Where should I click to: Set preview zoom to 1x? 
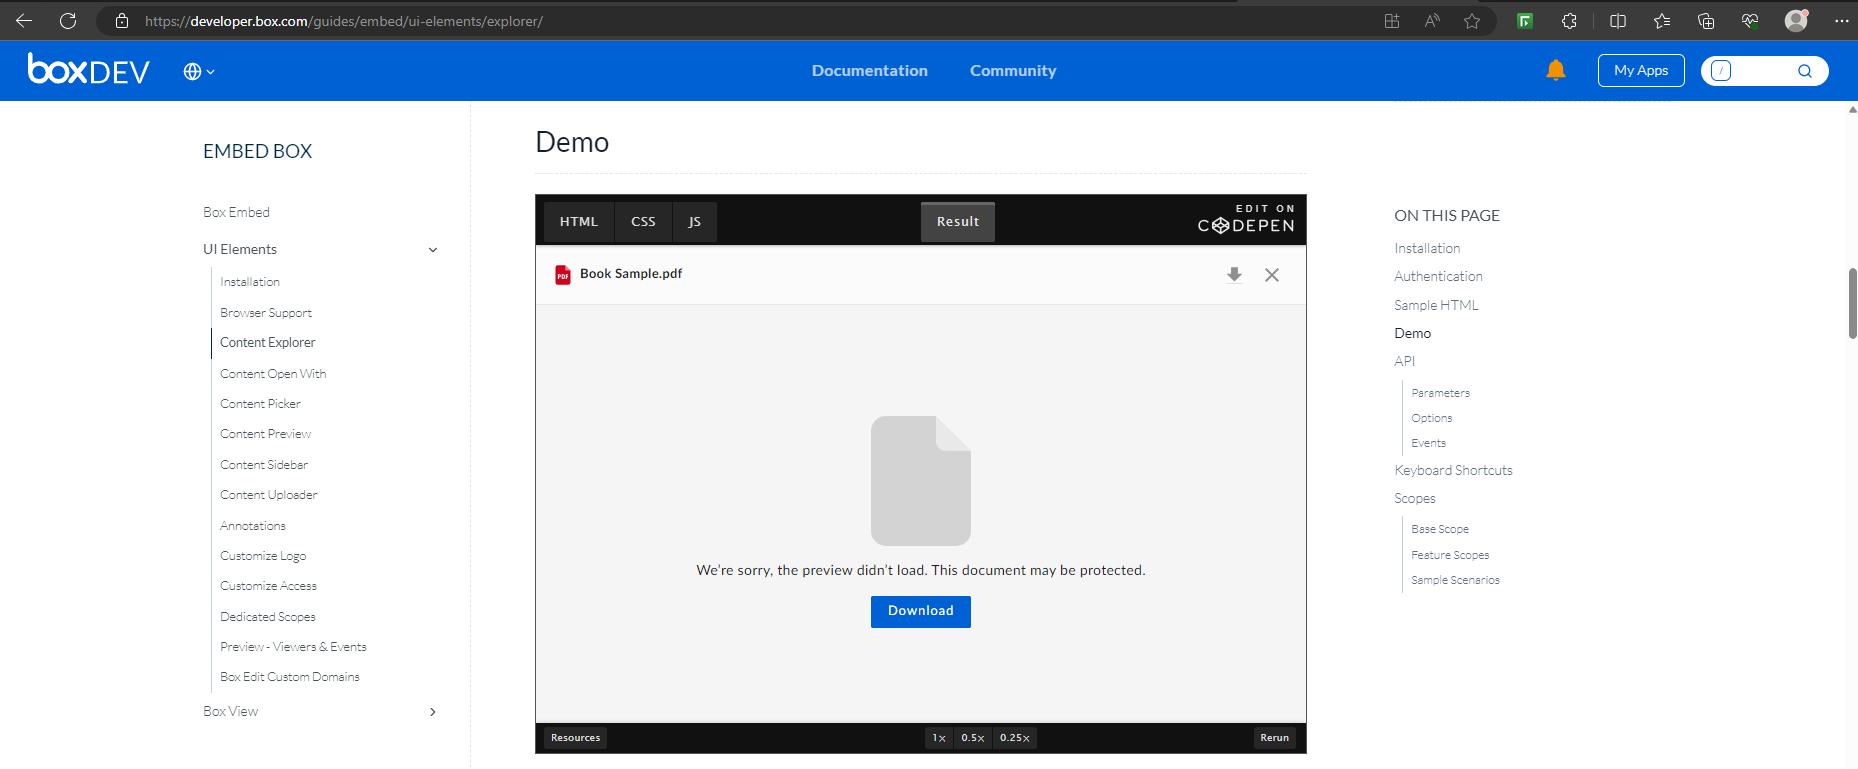pos(939,738)
